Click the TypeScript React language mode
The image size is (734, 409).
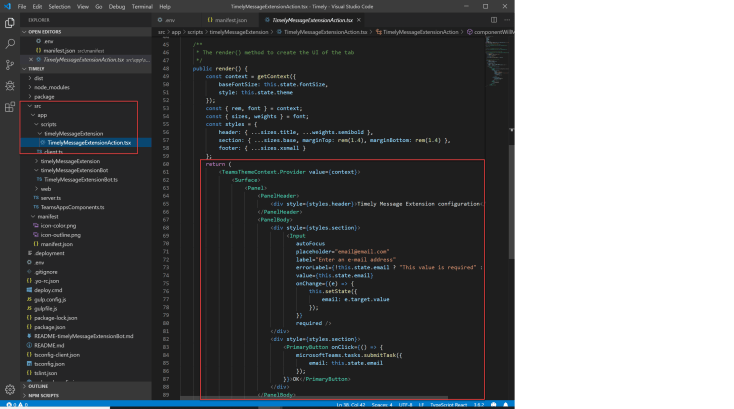(x=448, y=405)
